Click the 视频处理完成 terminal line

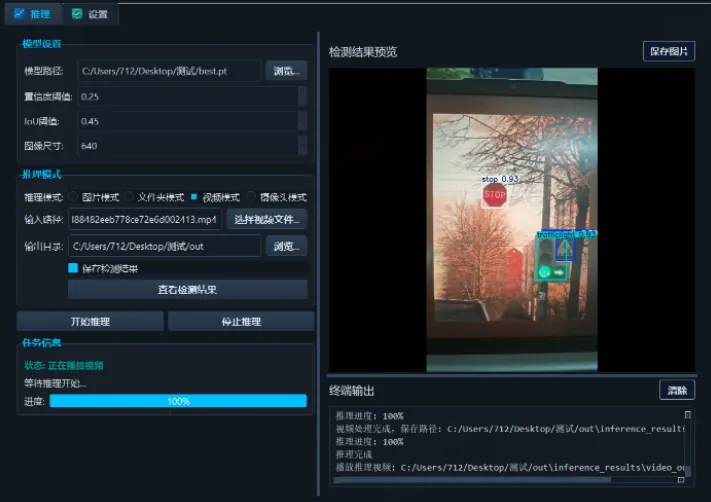[x=510, y=429]
